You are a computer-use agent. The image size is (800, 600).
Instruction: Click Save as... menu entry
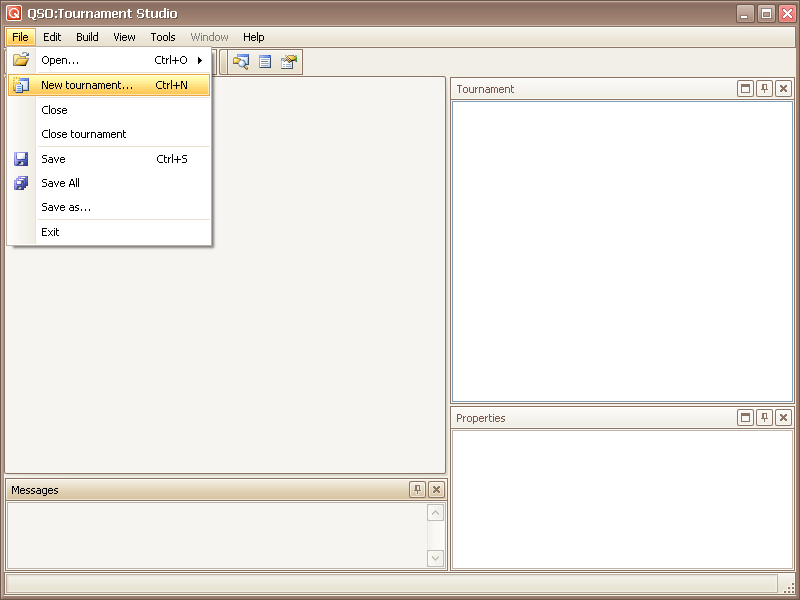point(66,208)
